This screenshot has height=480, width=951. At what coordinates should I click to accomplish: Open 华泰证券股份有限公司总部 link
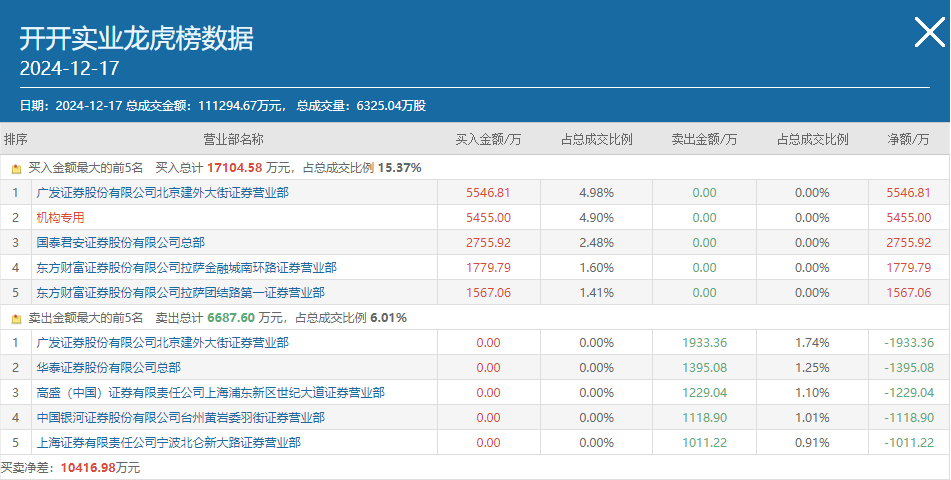pos(109,368)
